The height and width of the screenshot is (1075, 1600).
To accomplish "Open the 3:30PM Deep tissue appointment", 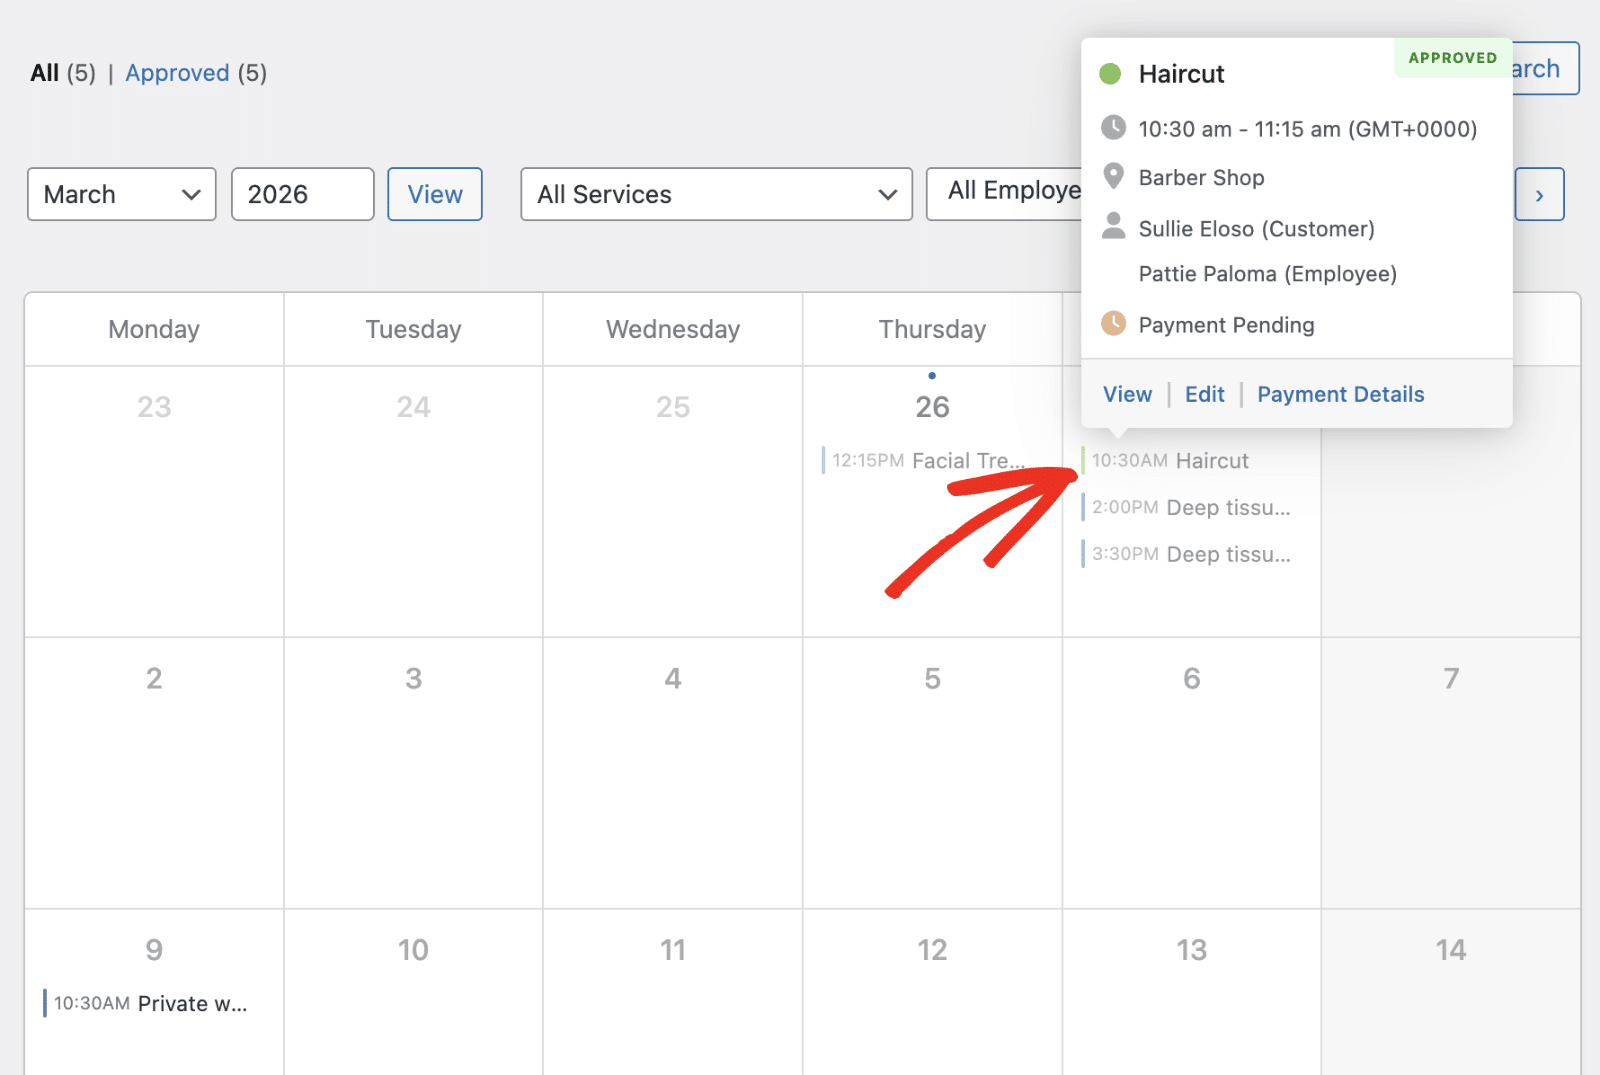I will tap(1190, 555).
